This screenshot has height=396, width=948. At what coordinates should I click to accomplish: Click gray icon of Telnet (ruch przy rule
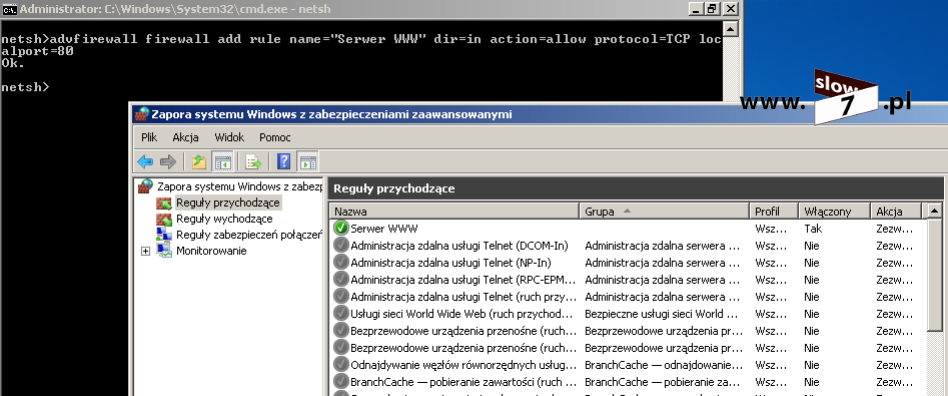[341, 297]
